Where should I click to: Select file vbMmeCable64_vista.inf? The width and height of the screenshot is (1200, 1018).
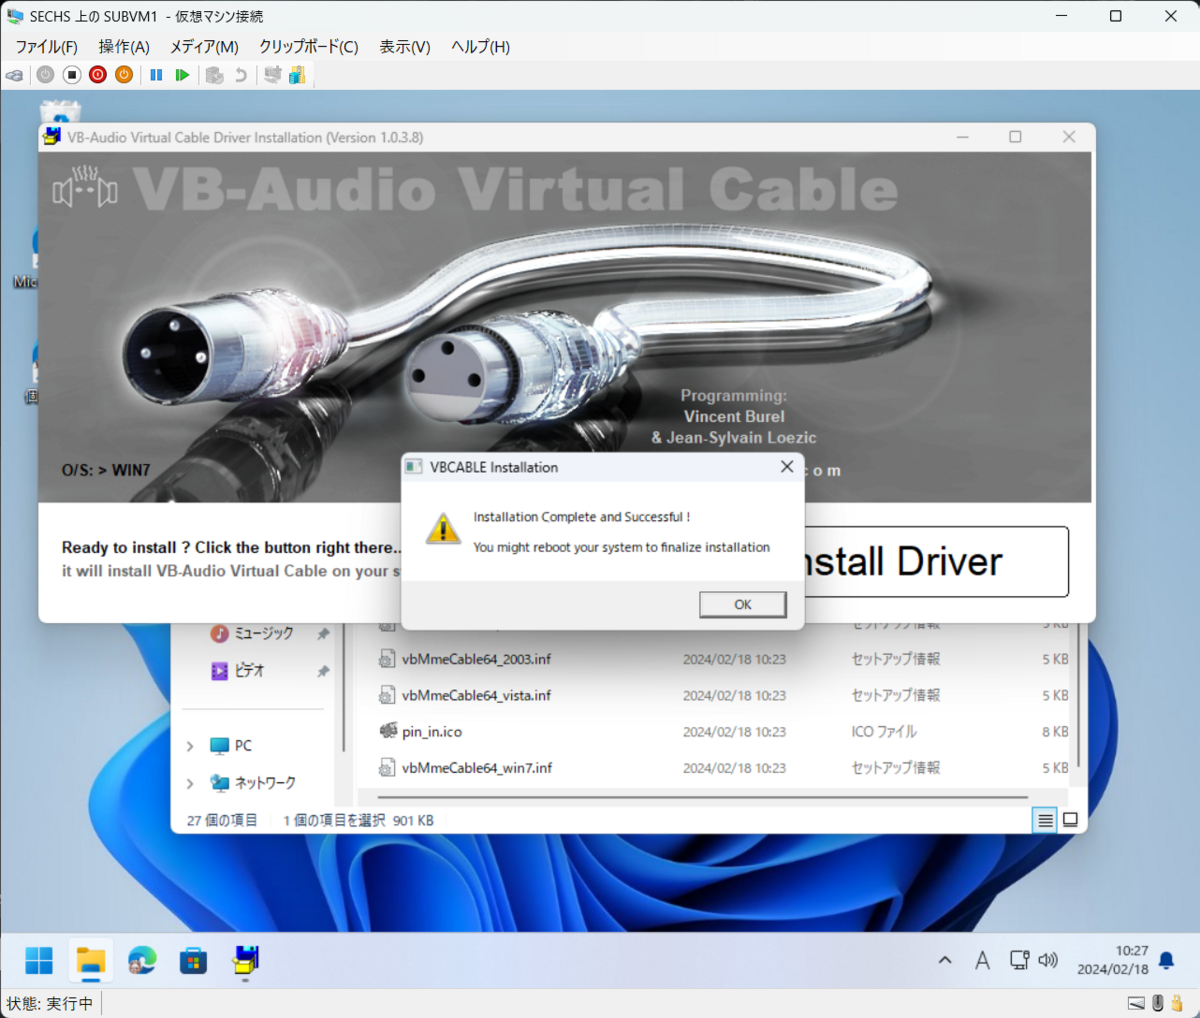476,695
